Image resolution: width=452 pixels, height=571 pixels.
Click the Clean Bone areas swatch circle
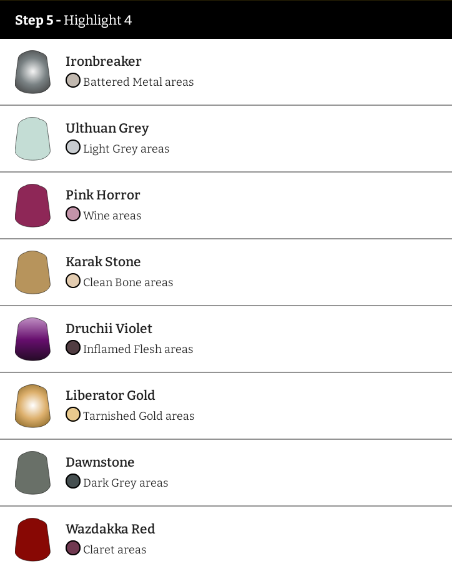pos(73,281)
